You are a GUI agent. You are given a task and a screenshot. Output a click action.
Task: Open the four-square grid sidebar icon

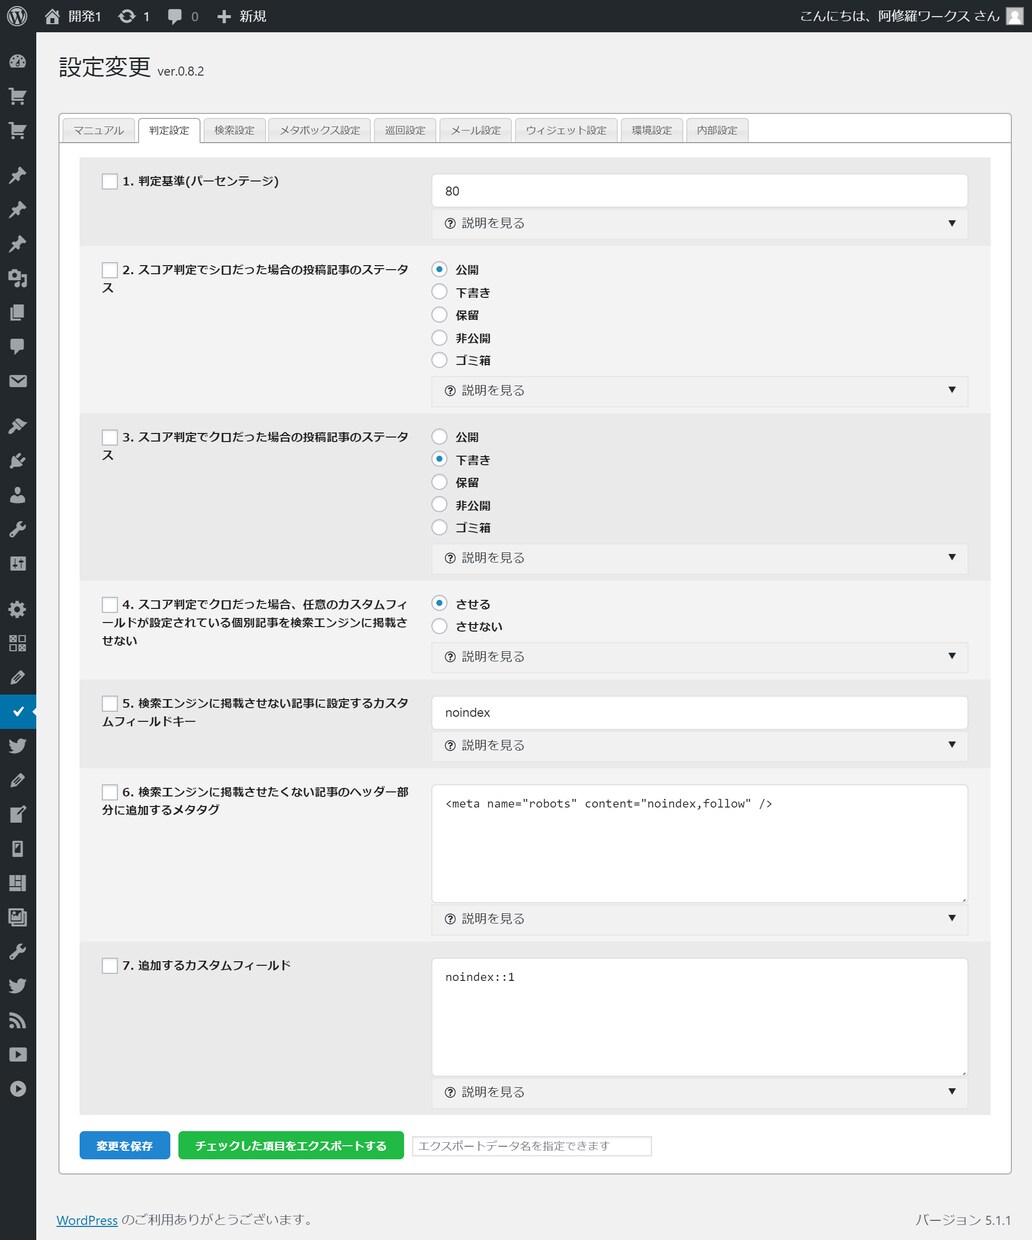coord(17,643)
